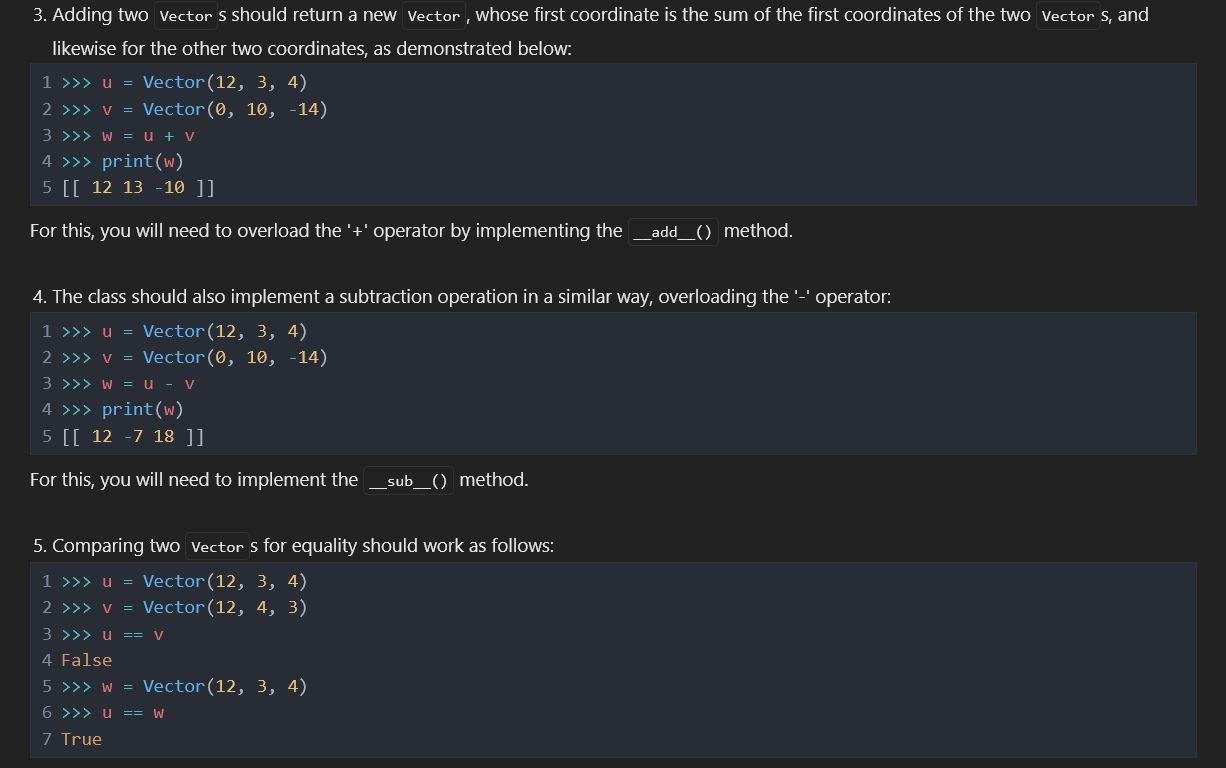Click the 'v = Vector(12, 4, 3)' line

[204, 608]
